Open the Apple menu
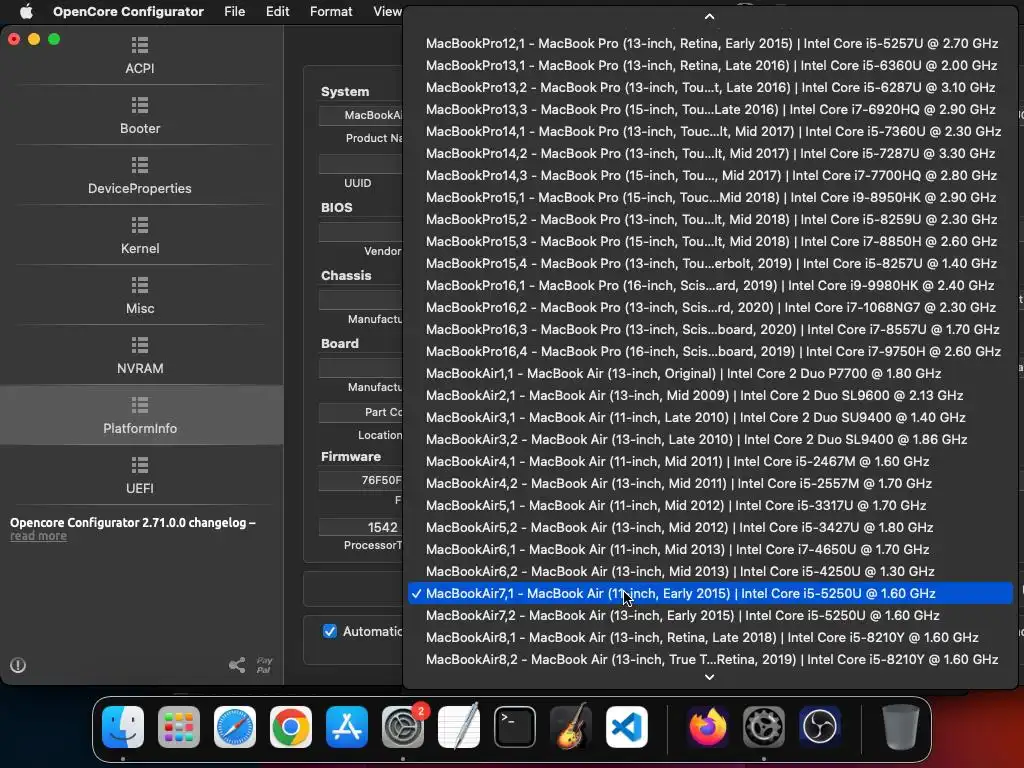Image resolution: width=1024 pixels, height=768 pixels. 26,11
